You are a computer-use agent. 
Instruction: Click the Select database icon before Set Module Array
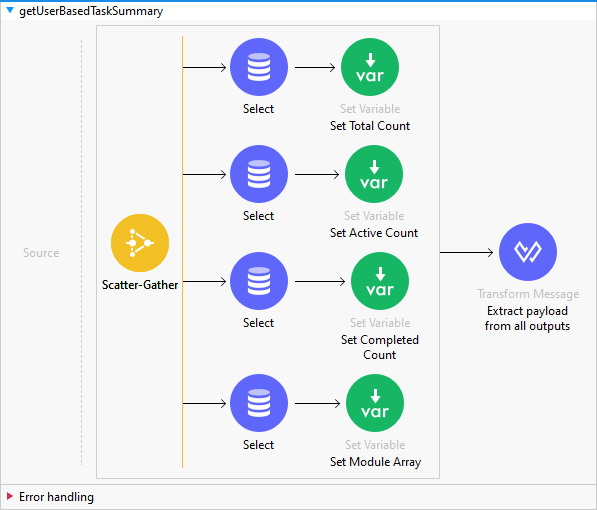(259, 403)
